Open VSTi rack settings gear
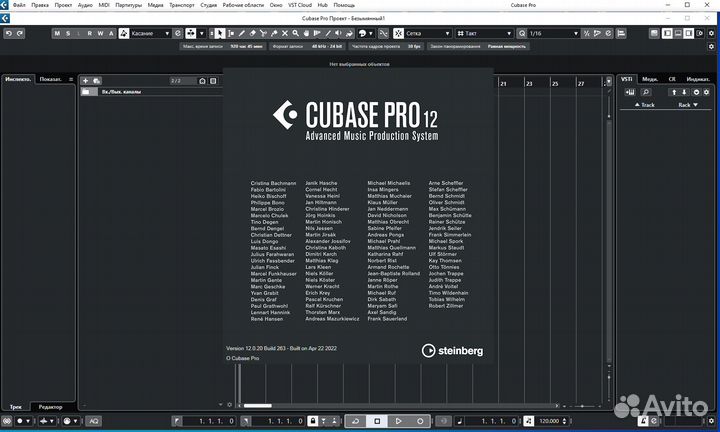The width and height of the screenshot is (720, 432). click(707, 92)
